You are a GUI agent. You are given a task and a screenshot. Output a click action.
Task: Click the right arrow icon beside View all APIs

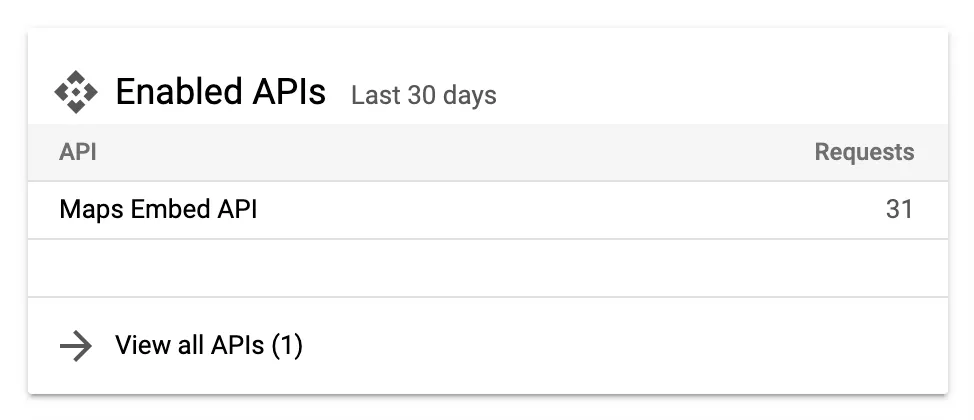(76, 346)
